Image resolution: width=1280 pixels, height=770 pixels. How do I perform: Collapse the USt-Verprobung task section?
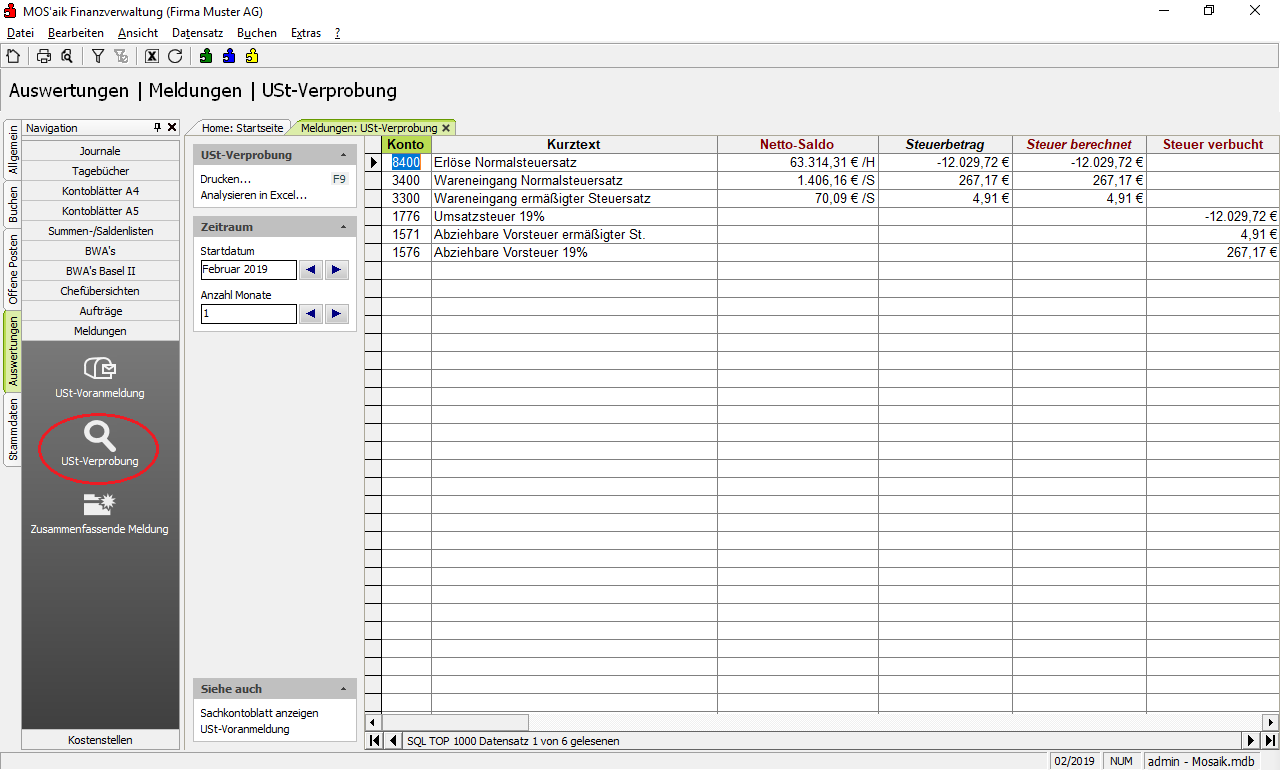pyautogui.click(x=343, y=156)
